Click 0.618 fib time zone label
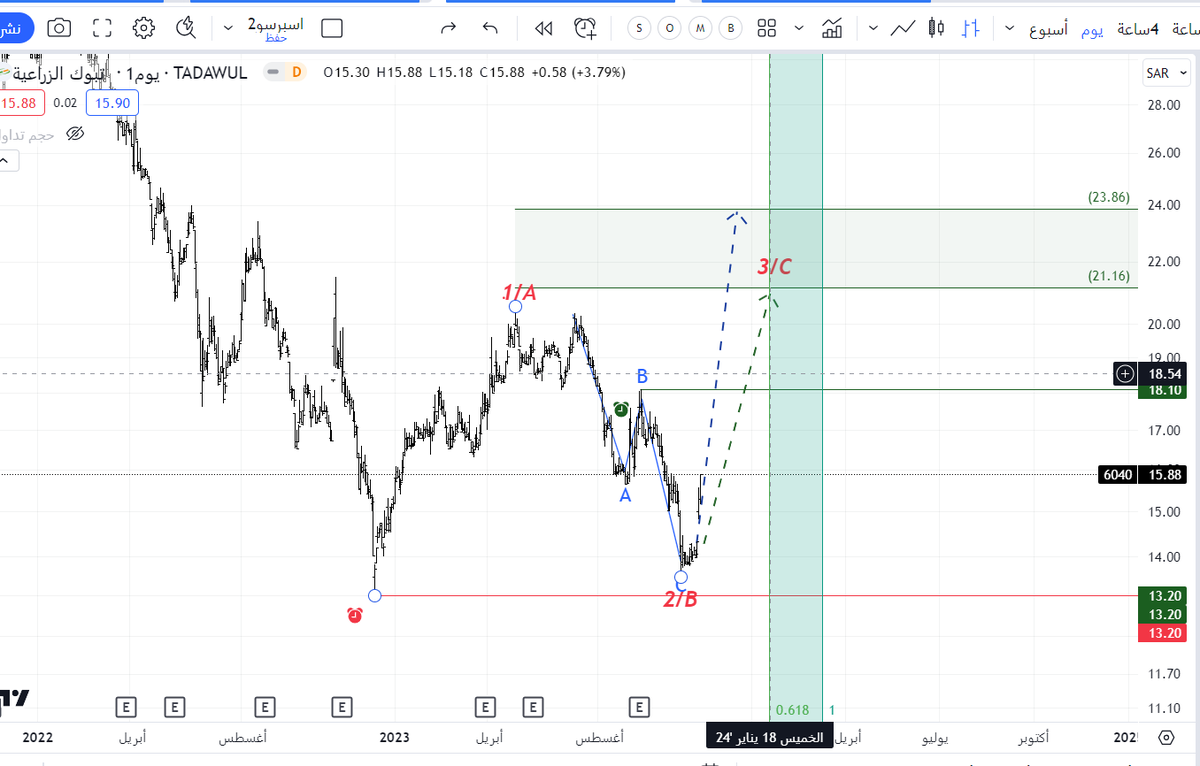 click(792, 710)
